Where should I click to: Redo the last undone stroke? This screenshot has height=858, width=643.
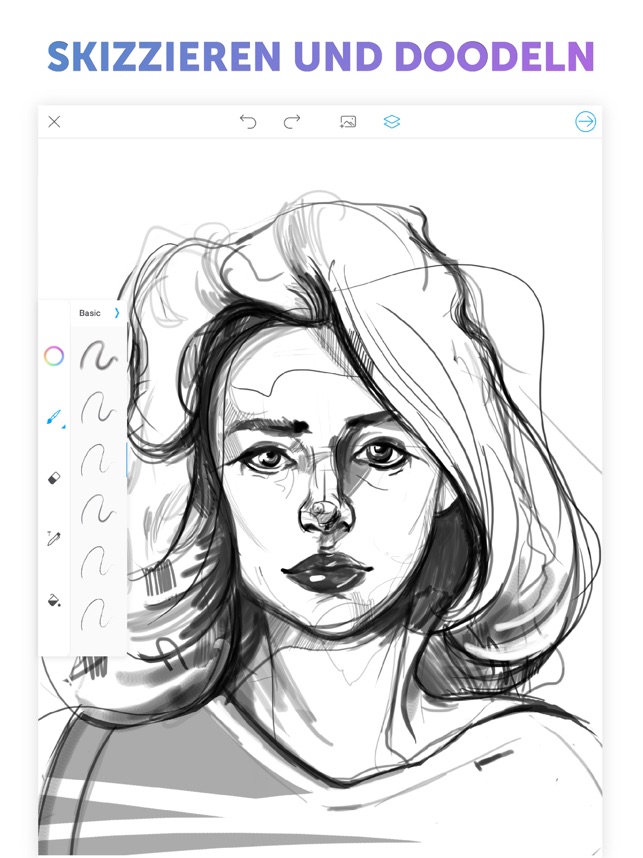(292, 121)
